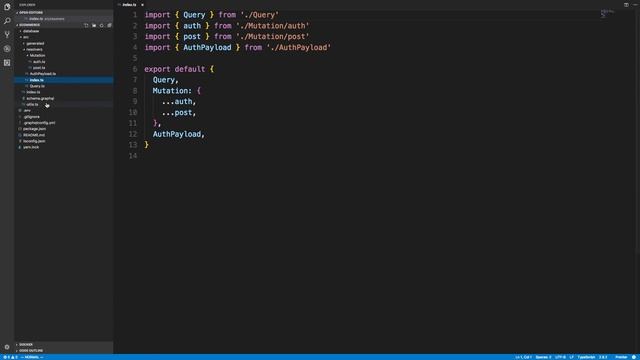This screenshot has height=360, width=640.
Task: Collapse the src folder
Action: 25,37
